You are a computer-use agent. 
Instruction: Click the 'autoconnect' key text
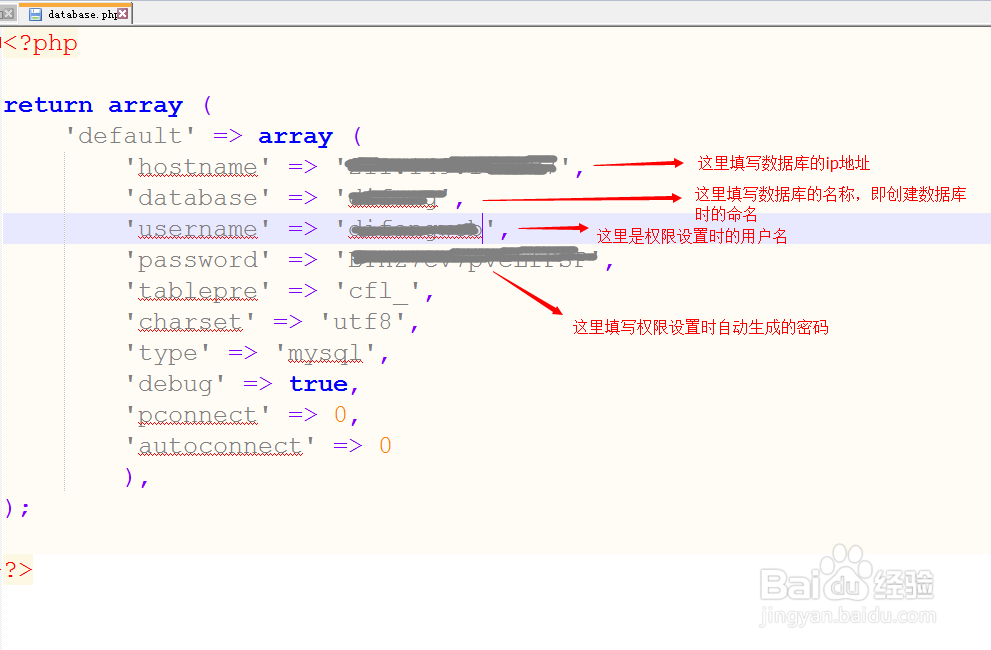[x=220, y=446]
